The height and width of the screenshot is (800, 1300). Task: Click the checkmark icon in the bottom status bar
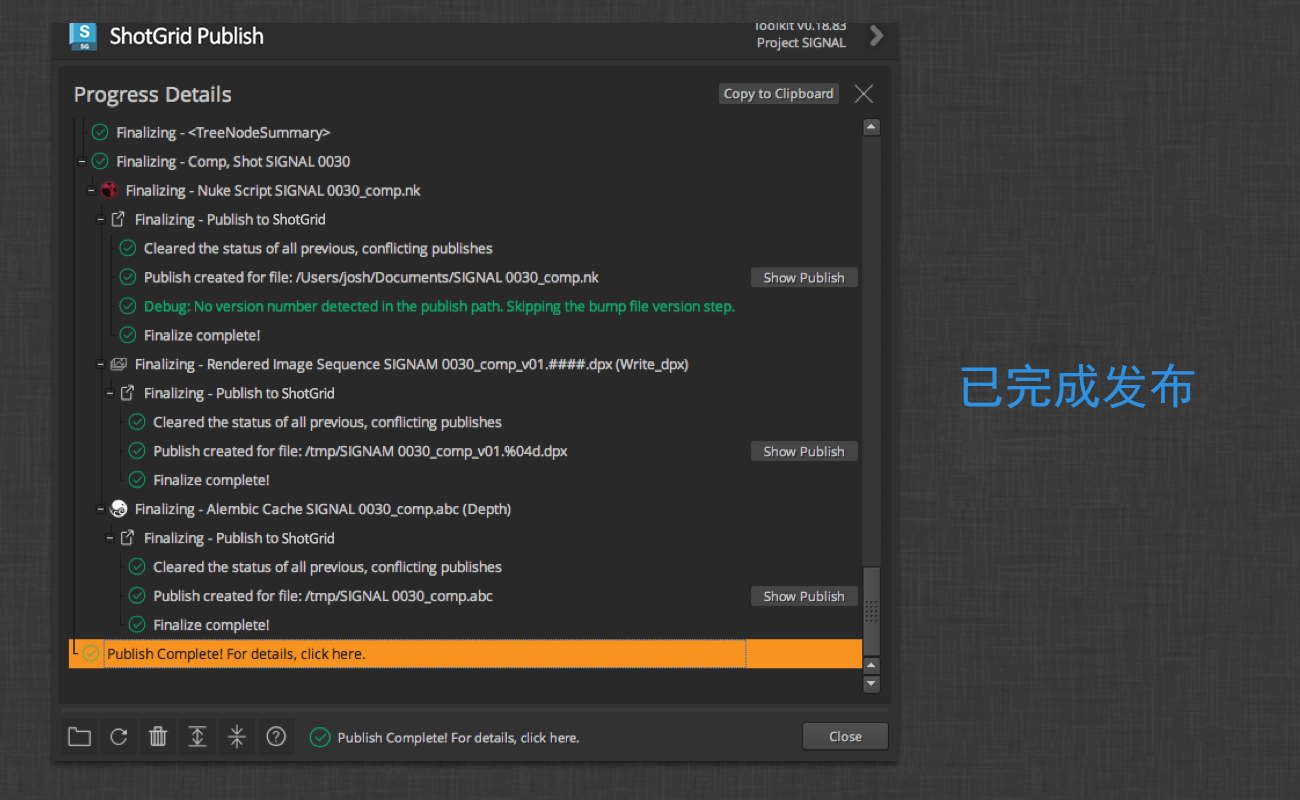[x=320, y=737]
